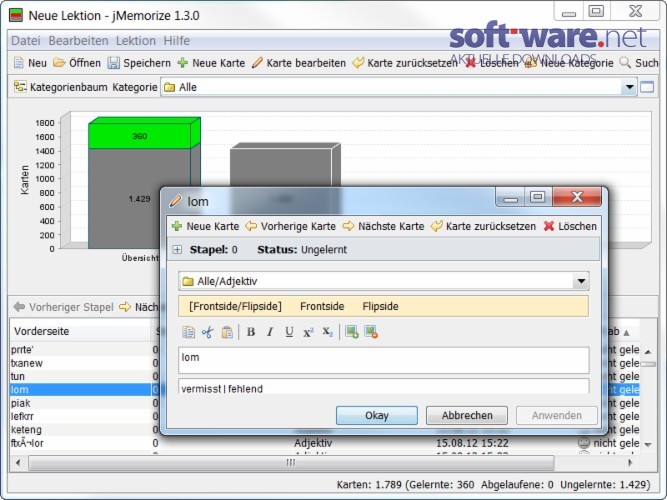Select the Frontside tab
This screenshot has width=667, height=500.
pos(322,306)
